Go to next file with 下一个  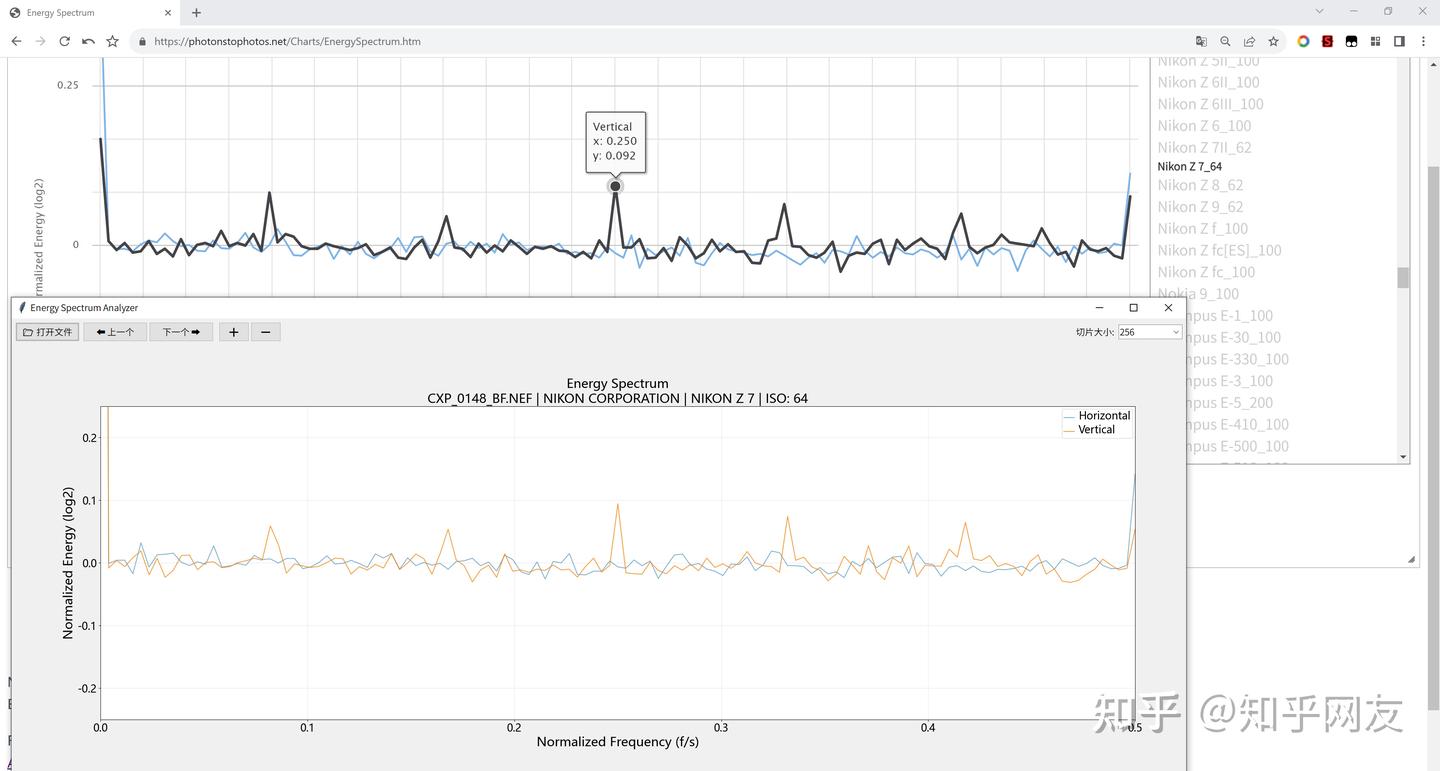(181, 332)
